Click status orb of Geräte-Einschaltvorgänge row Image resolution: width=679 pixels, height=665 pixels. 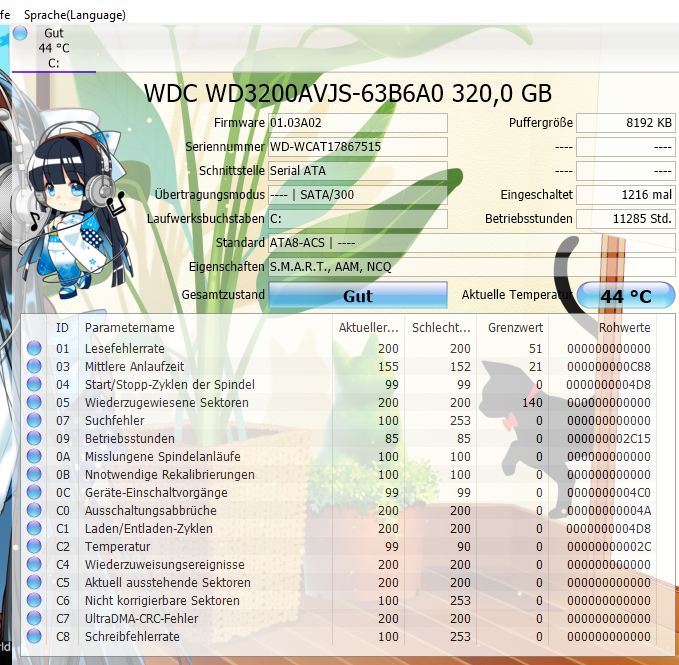tap(34, 492)
